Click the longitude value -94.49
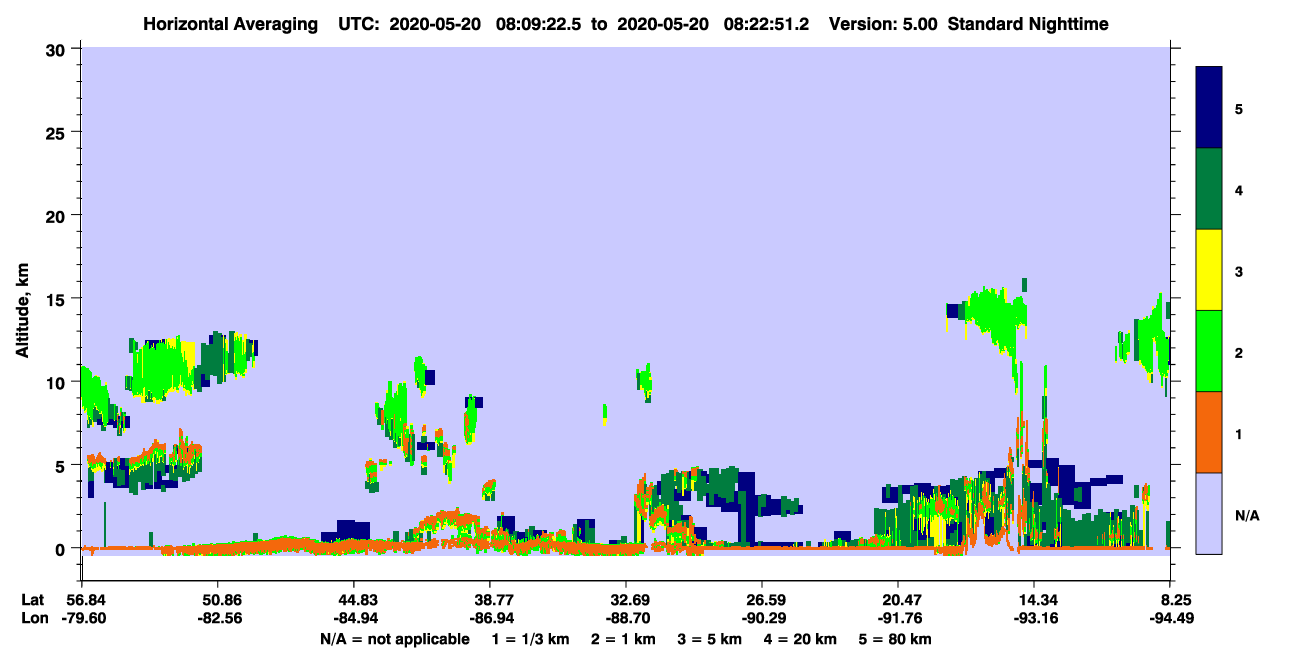1300x667 pixels. (1170, 618)
